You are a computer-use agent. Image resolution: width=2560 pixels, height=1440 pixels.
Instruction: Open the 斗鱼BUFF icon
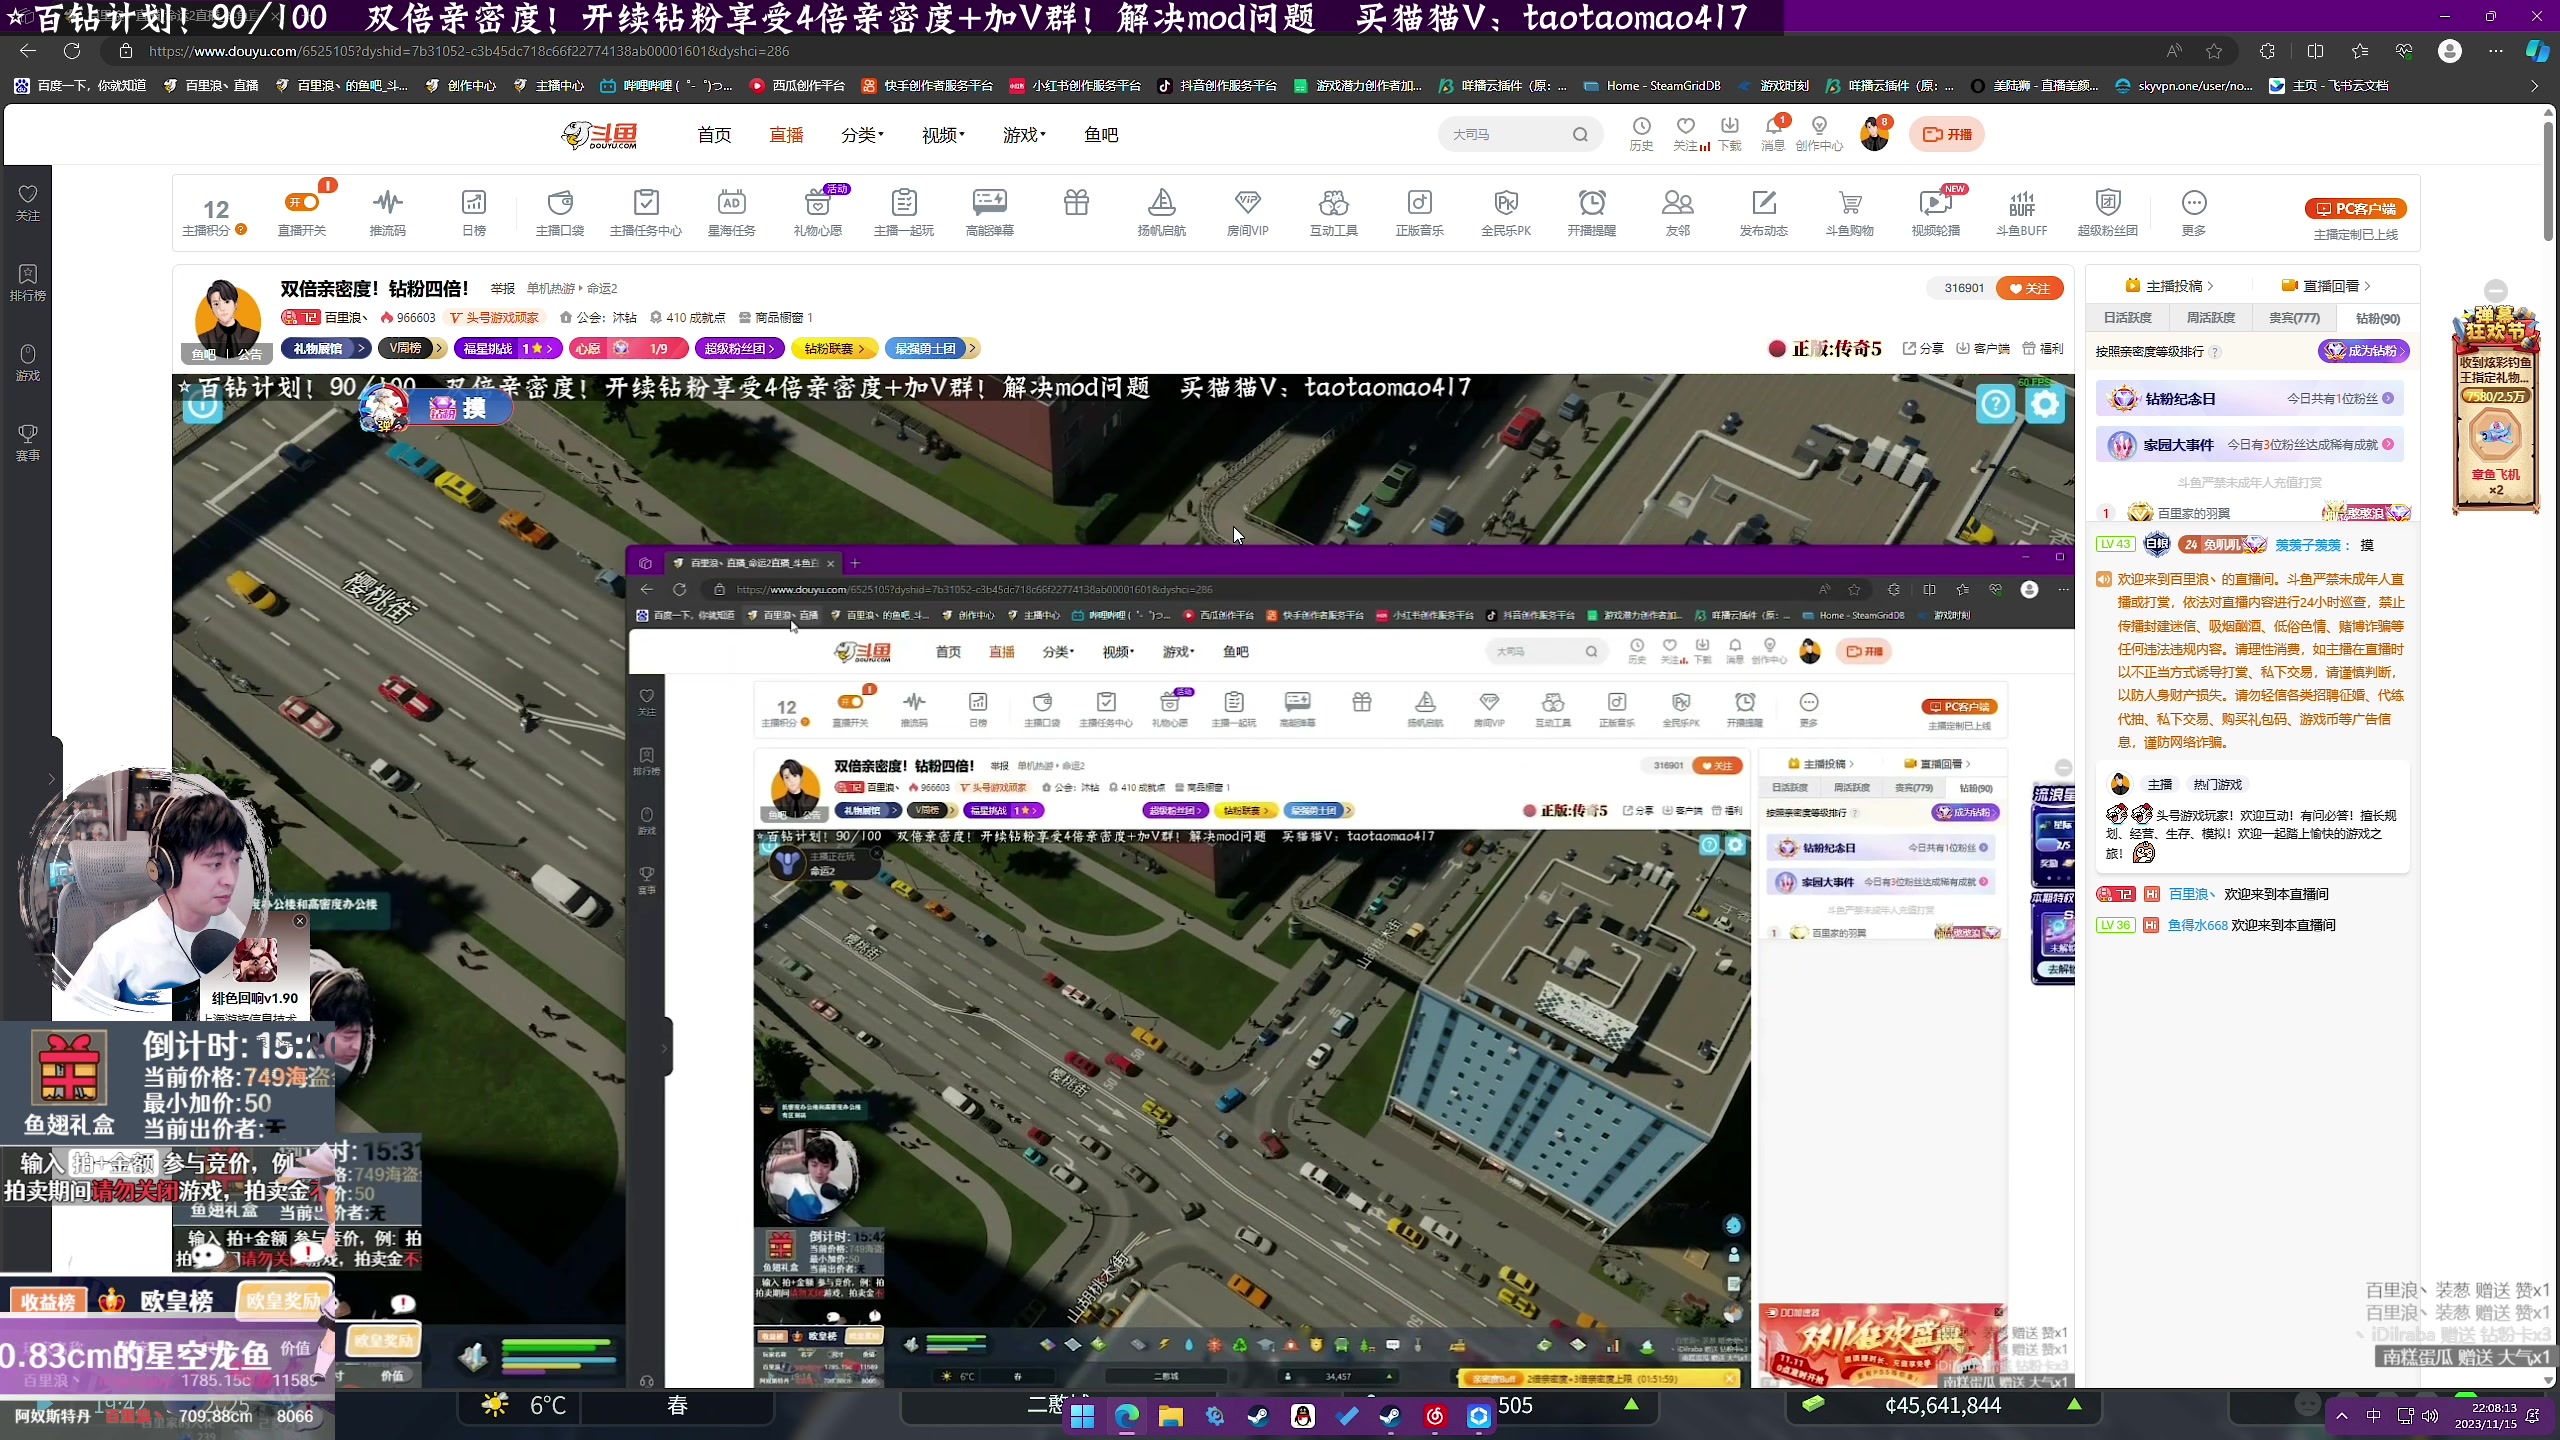tap(2022, 212)
